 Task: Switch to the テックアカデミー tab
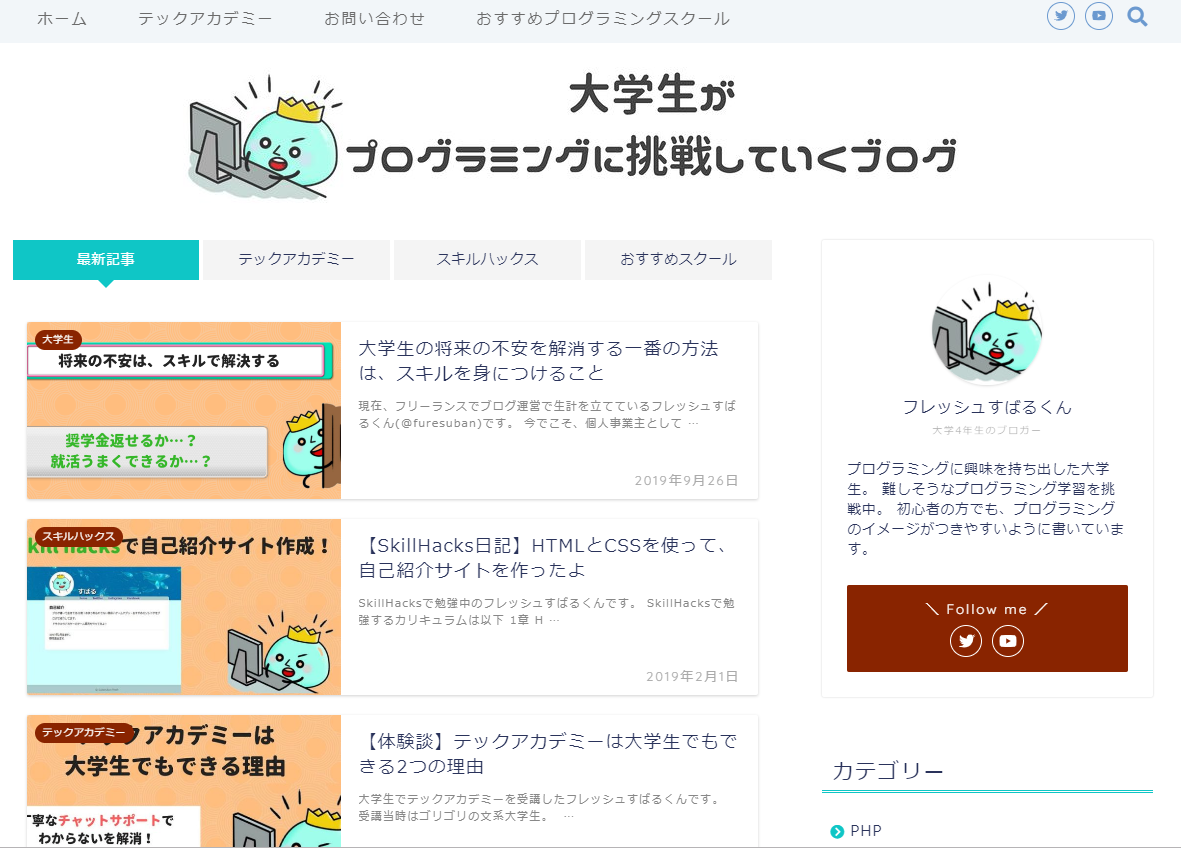pos(296,260)
